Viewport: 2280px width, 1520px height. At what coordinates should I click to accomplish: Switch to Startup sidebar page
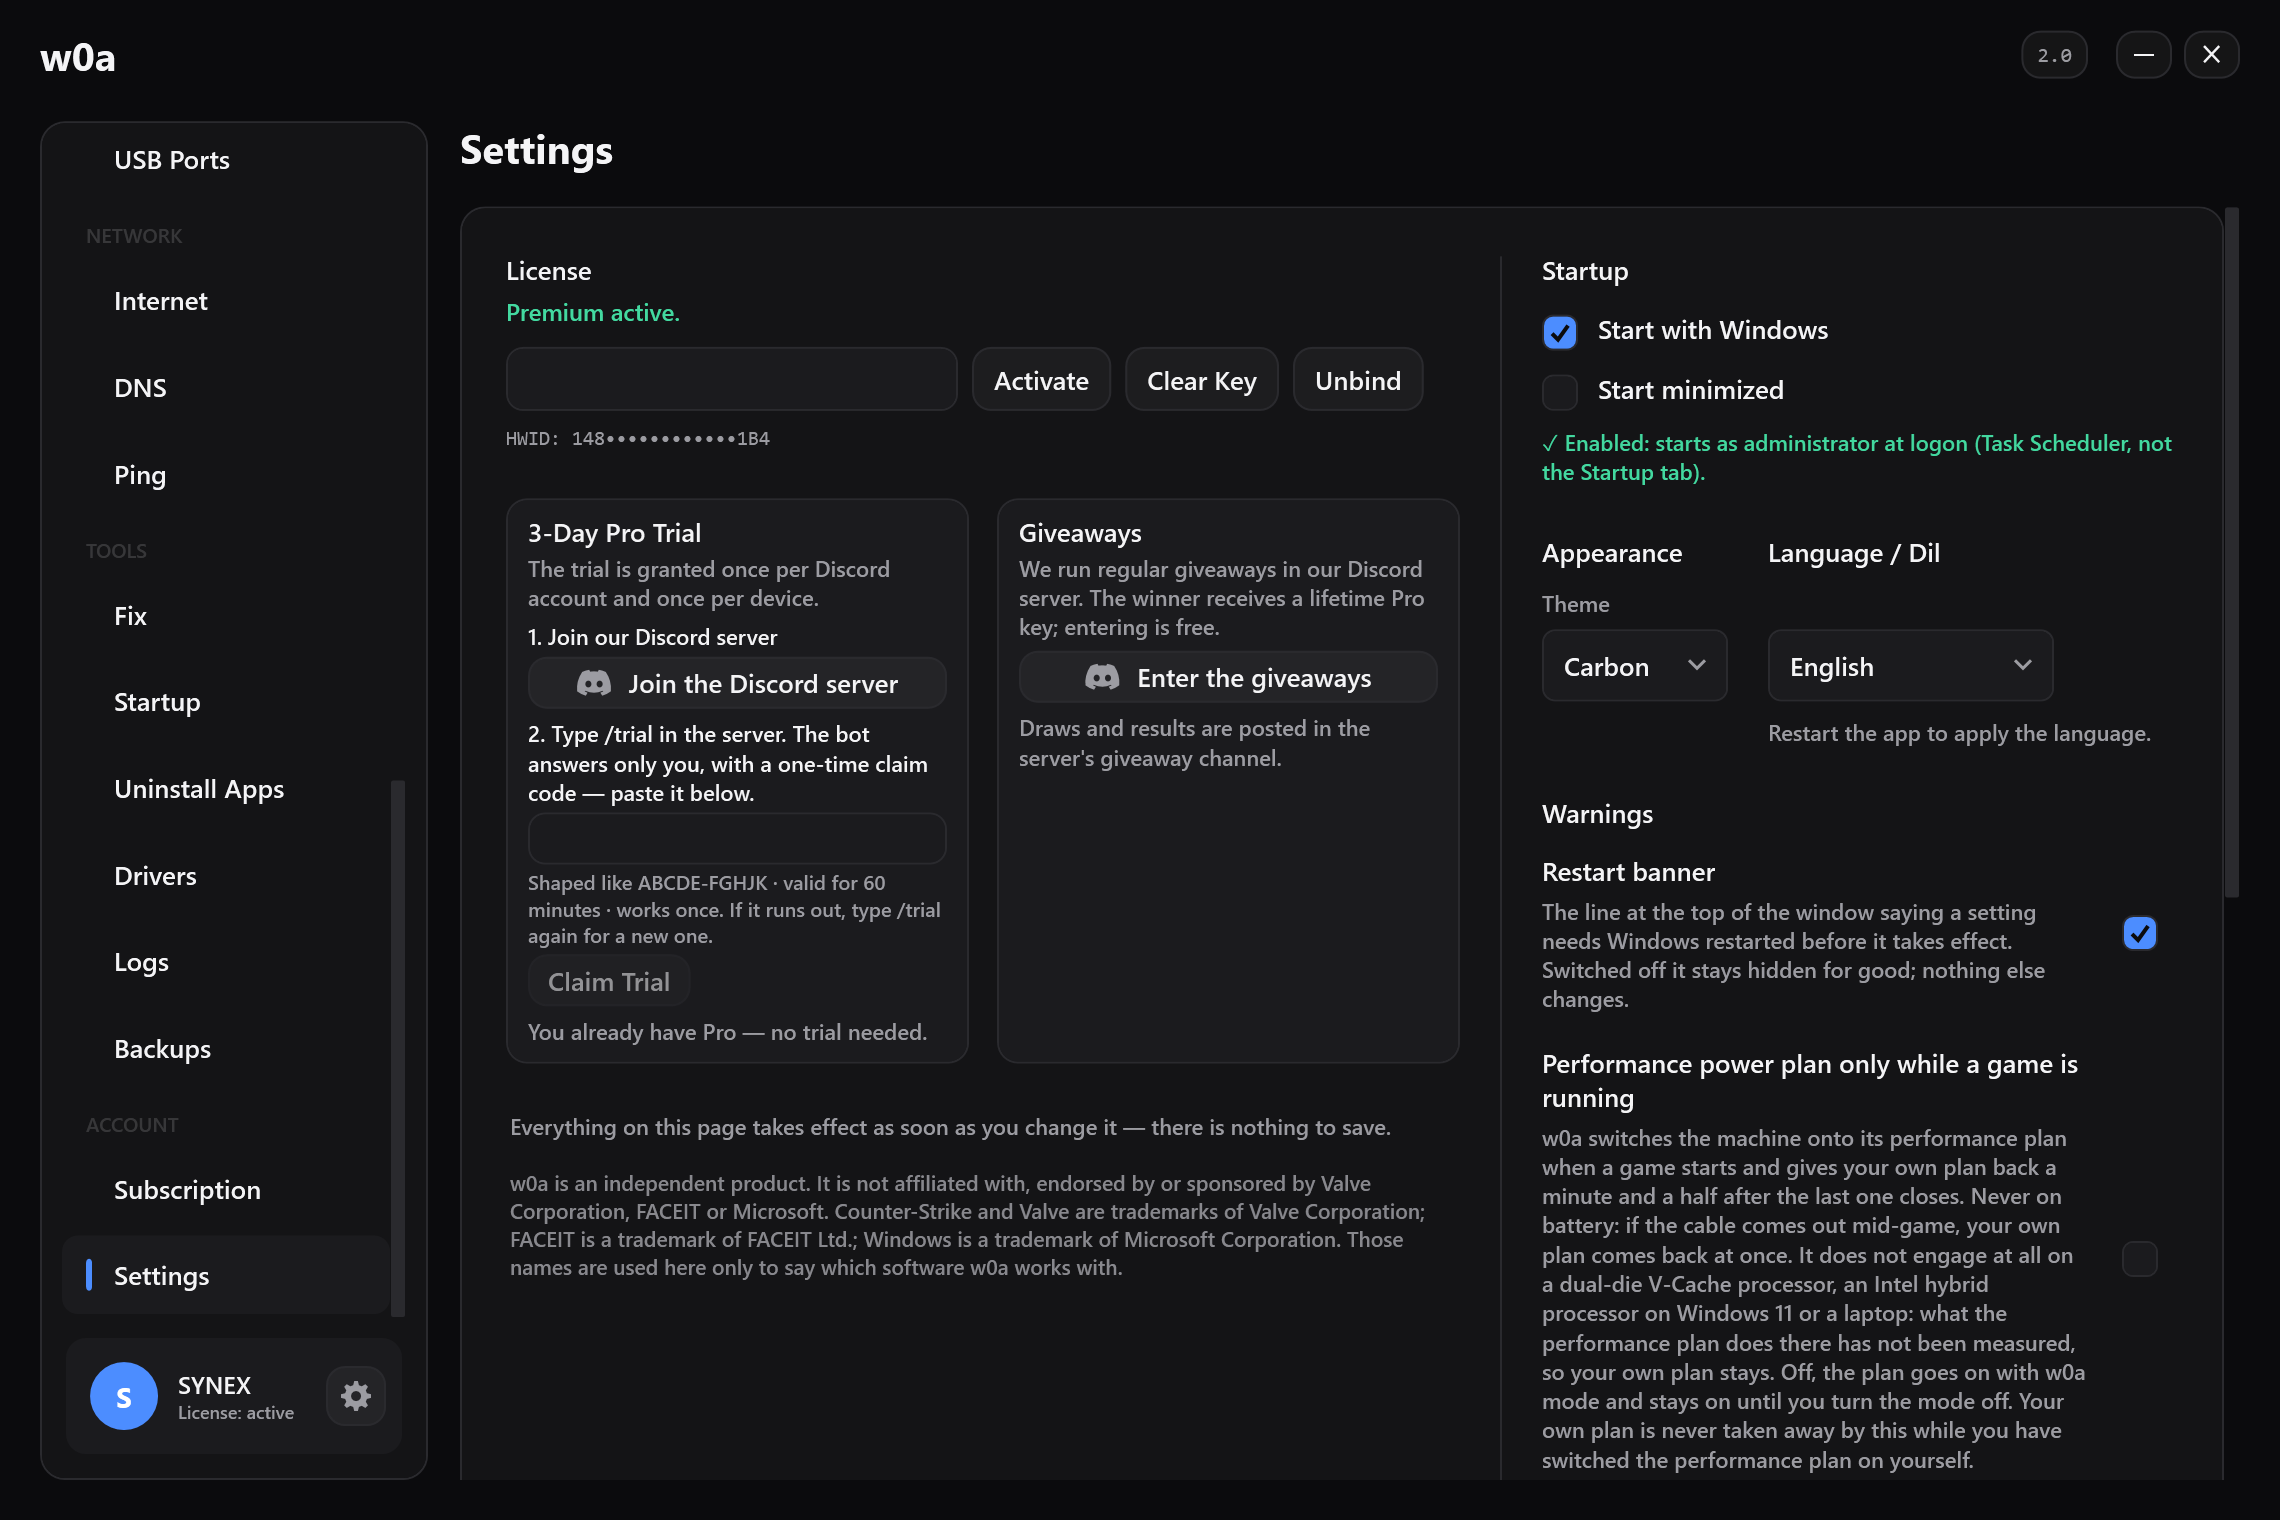coord(226,702)
